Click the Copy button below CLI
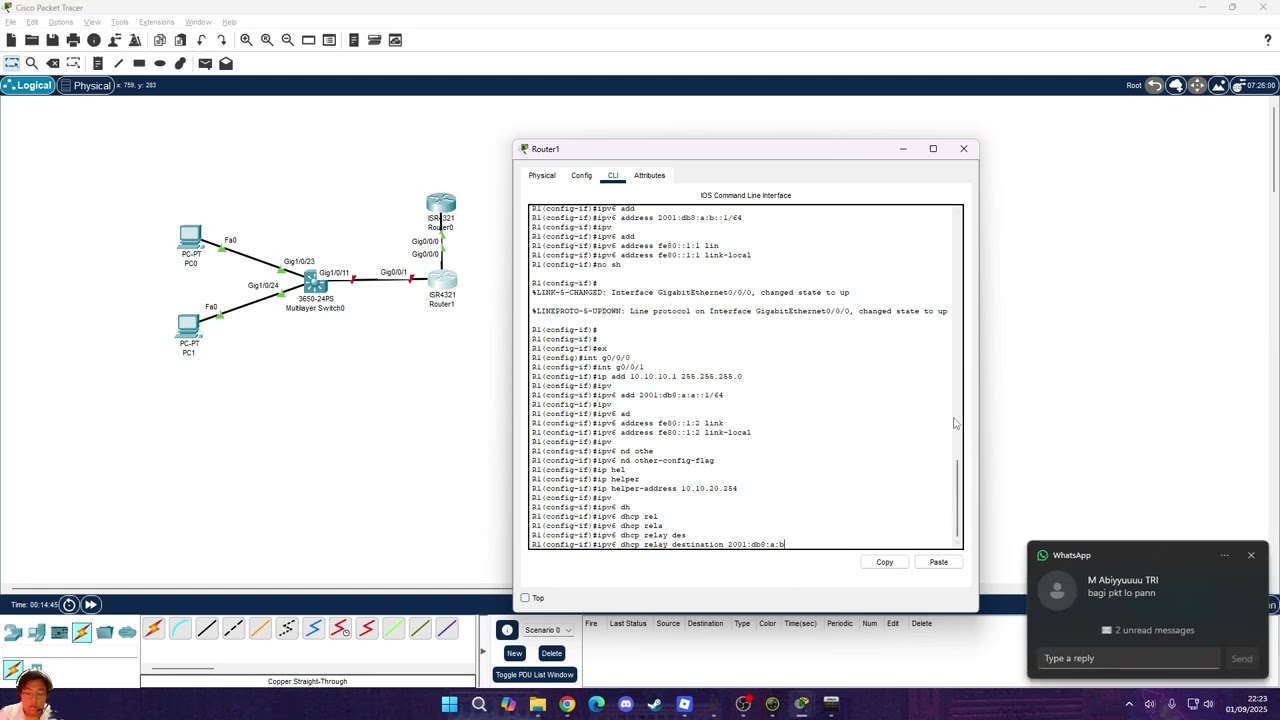The width and height of the screenshot is (1280, 720). point(885,562)
